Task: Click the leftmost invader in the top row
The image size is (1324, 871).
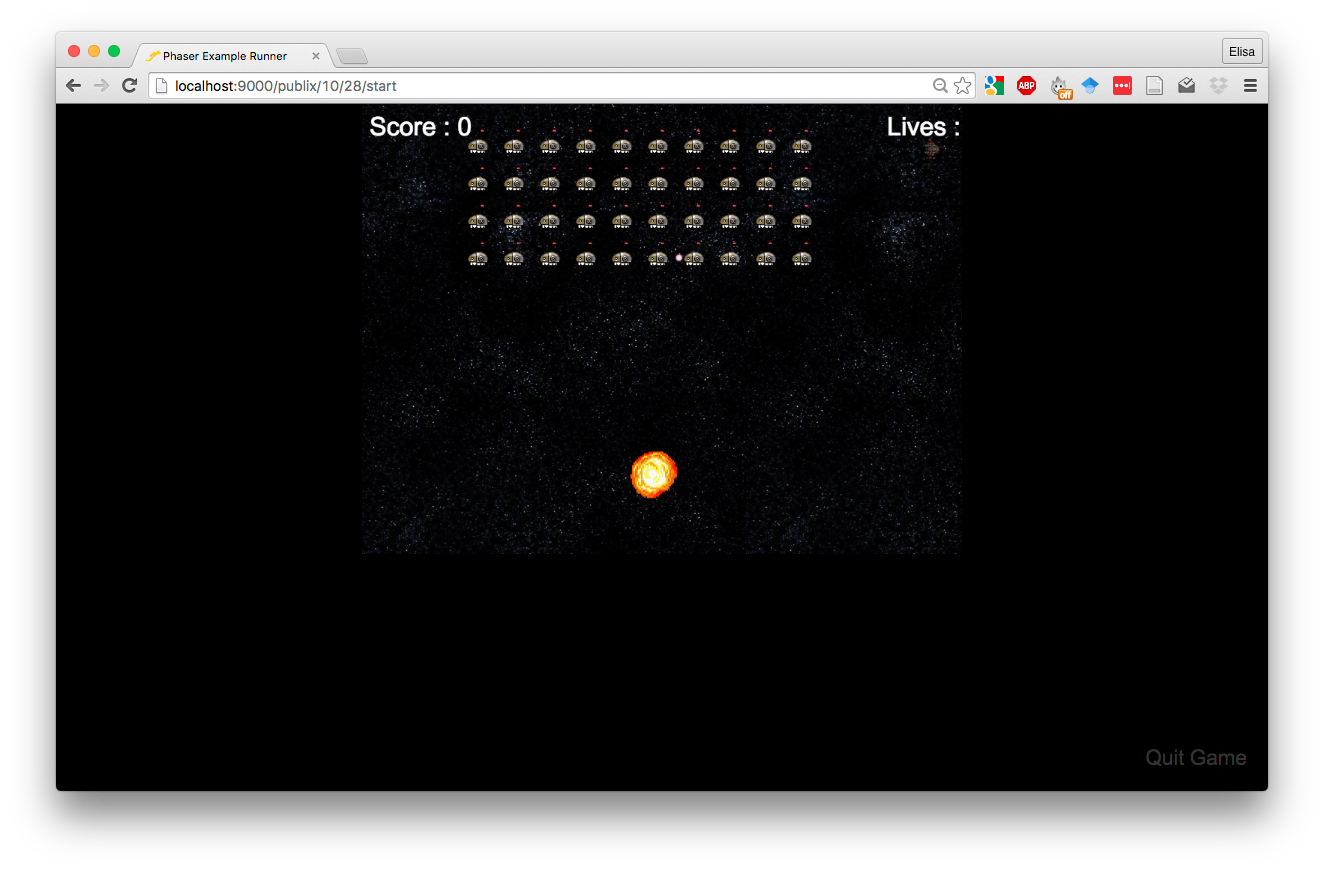Action: (478, 146)
